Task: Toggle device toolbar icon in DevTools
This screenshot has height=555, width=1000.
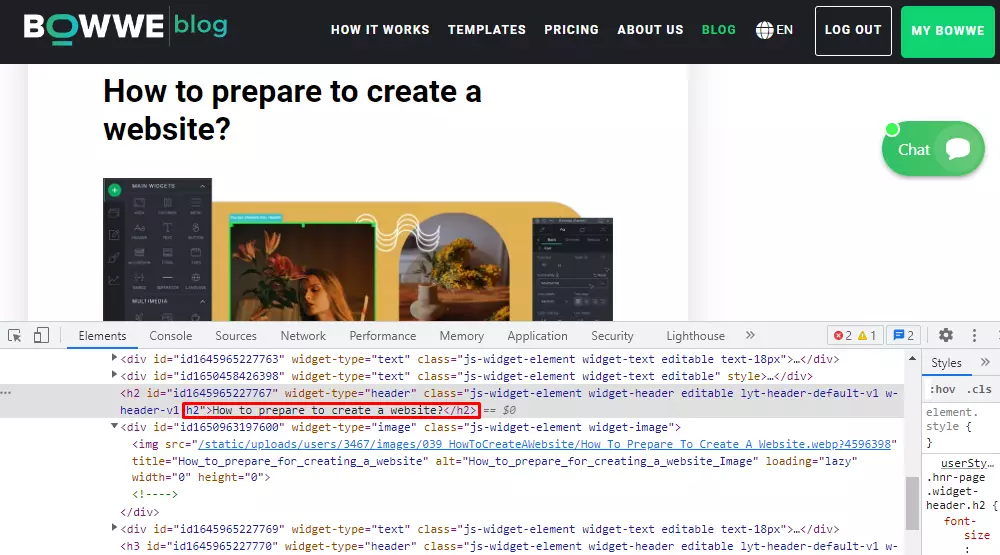Action: (x=41, y=336)
